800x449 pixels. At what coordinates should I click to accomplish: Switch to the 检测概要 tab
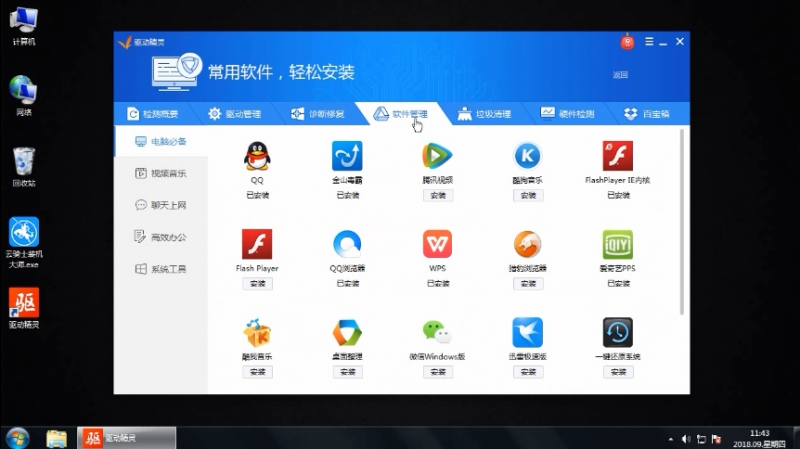(x=153, y=114)
